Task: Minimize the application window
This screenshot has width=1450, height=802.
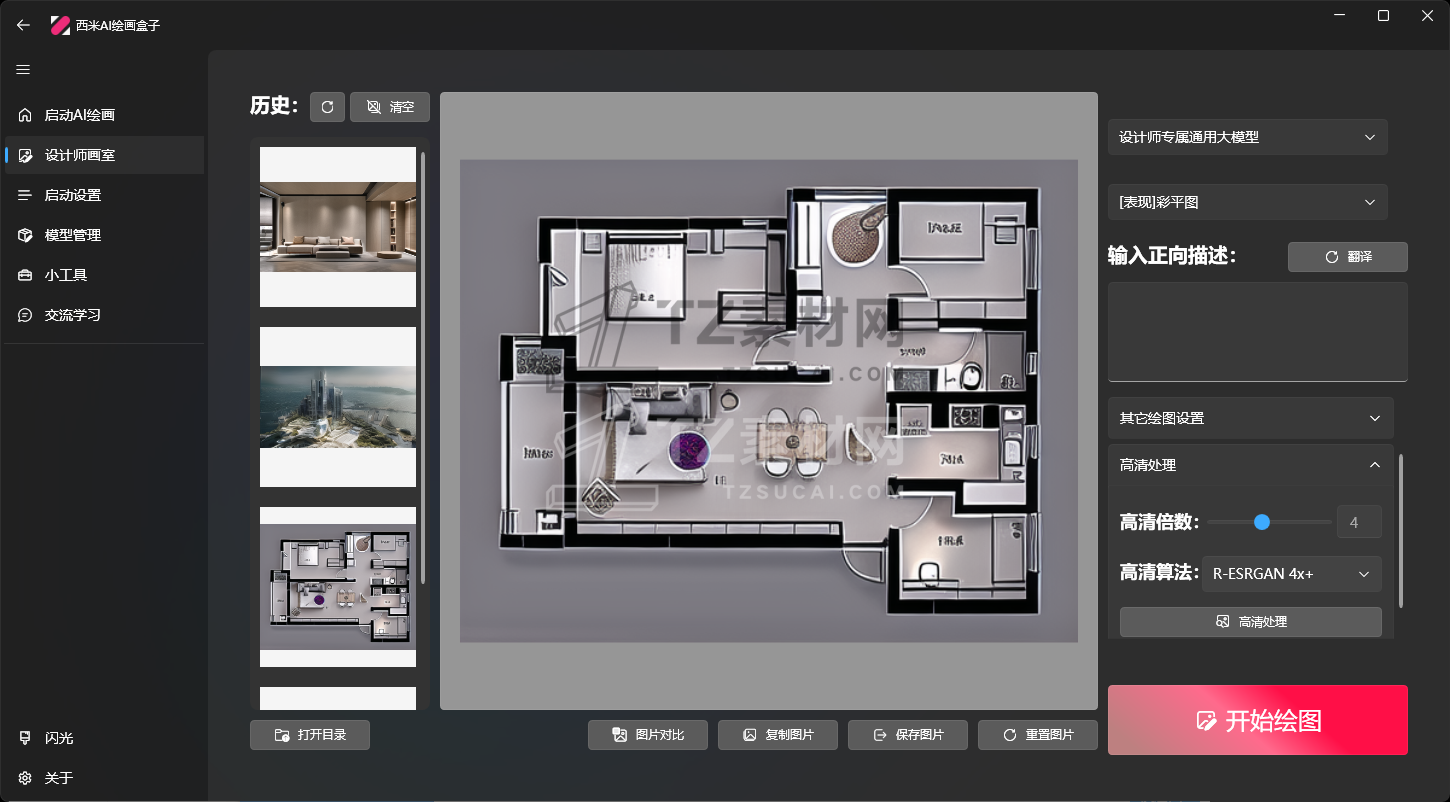Action: (x=1339, y=16)
